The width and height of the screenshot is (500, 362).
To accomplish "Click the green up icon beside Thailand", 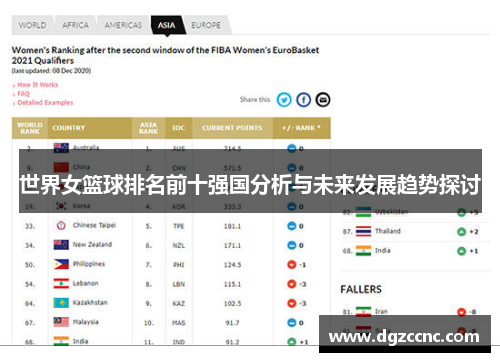I will (x=462, y=232).
